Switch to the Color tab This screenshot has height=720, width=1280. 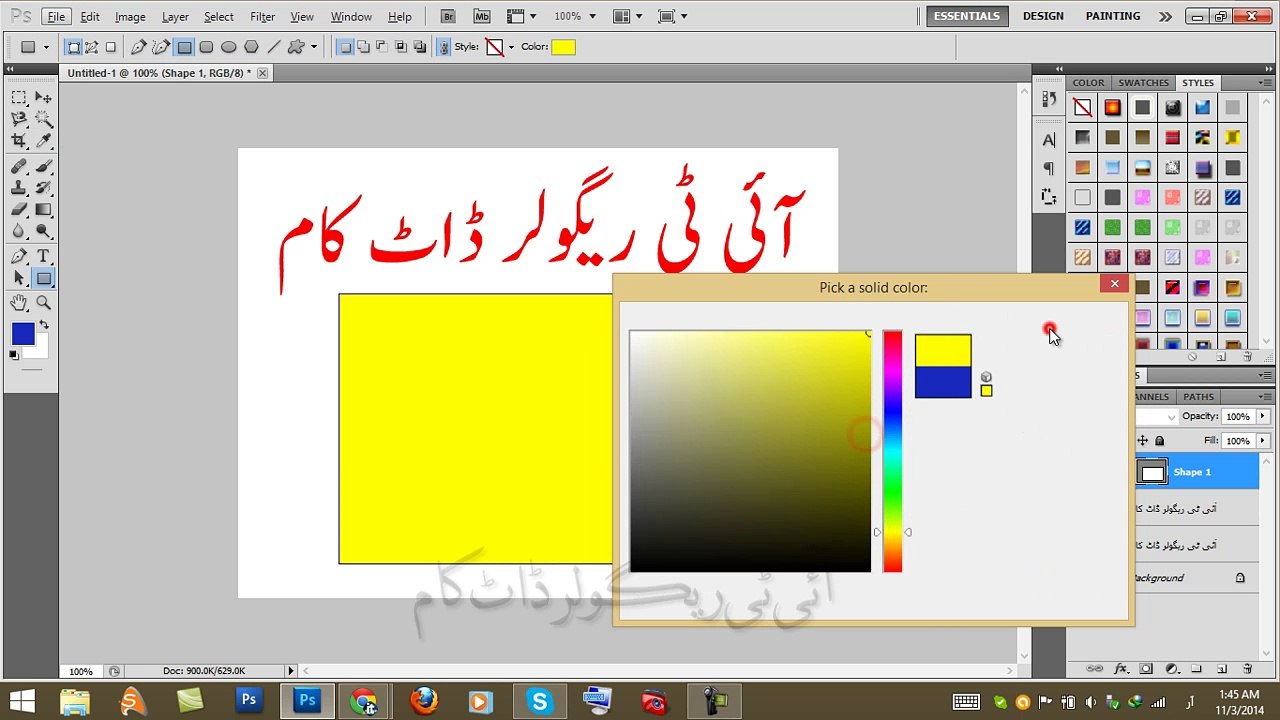1088,83
